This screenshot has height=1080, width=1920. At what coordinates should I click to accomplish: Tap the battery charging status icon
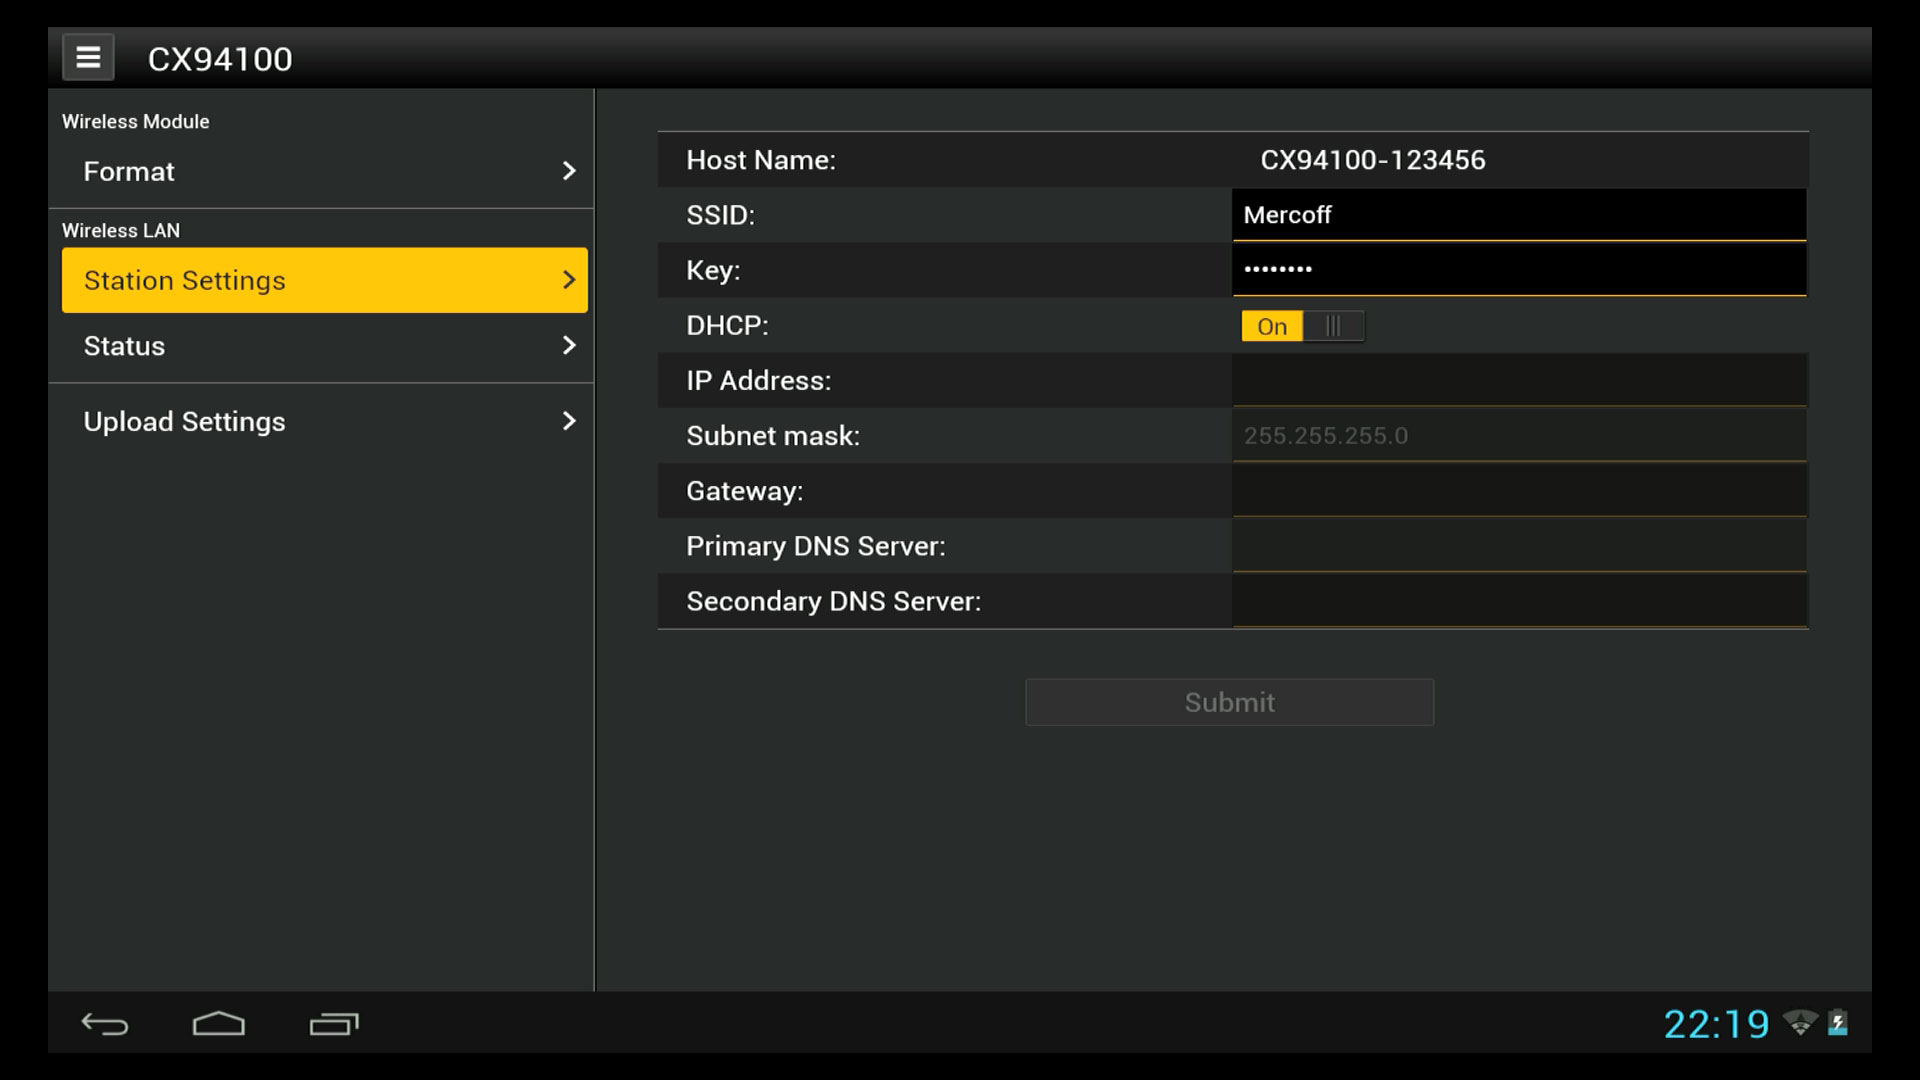point(1838,1023)
